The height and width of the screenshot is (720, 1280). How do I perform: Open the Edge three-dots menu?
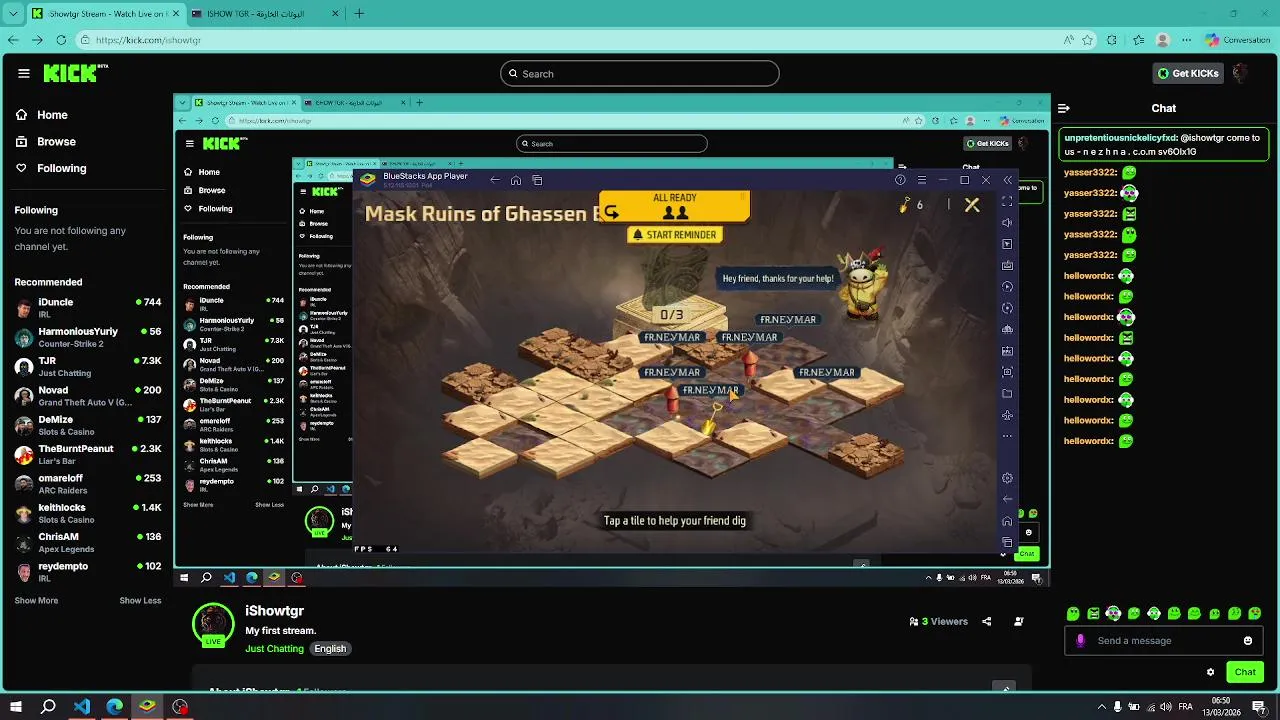pyautogui.click(x=1187, y=40)
